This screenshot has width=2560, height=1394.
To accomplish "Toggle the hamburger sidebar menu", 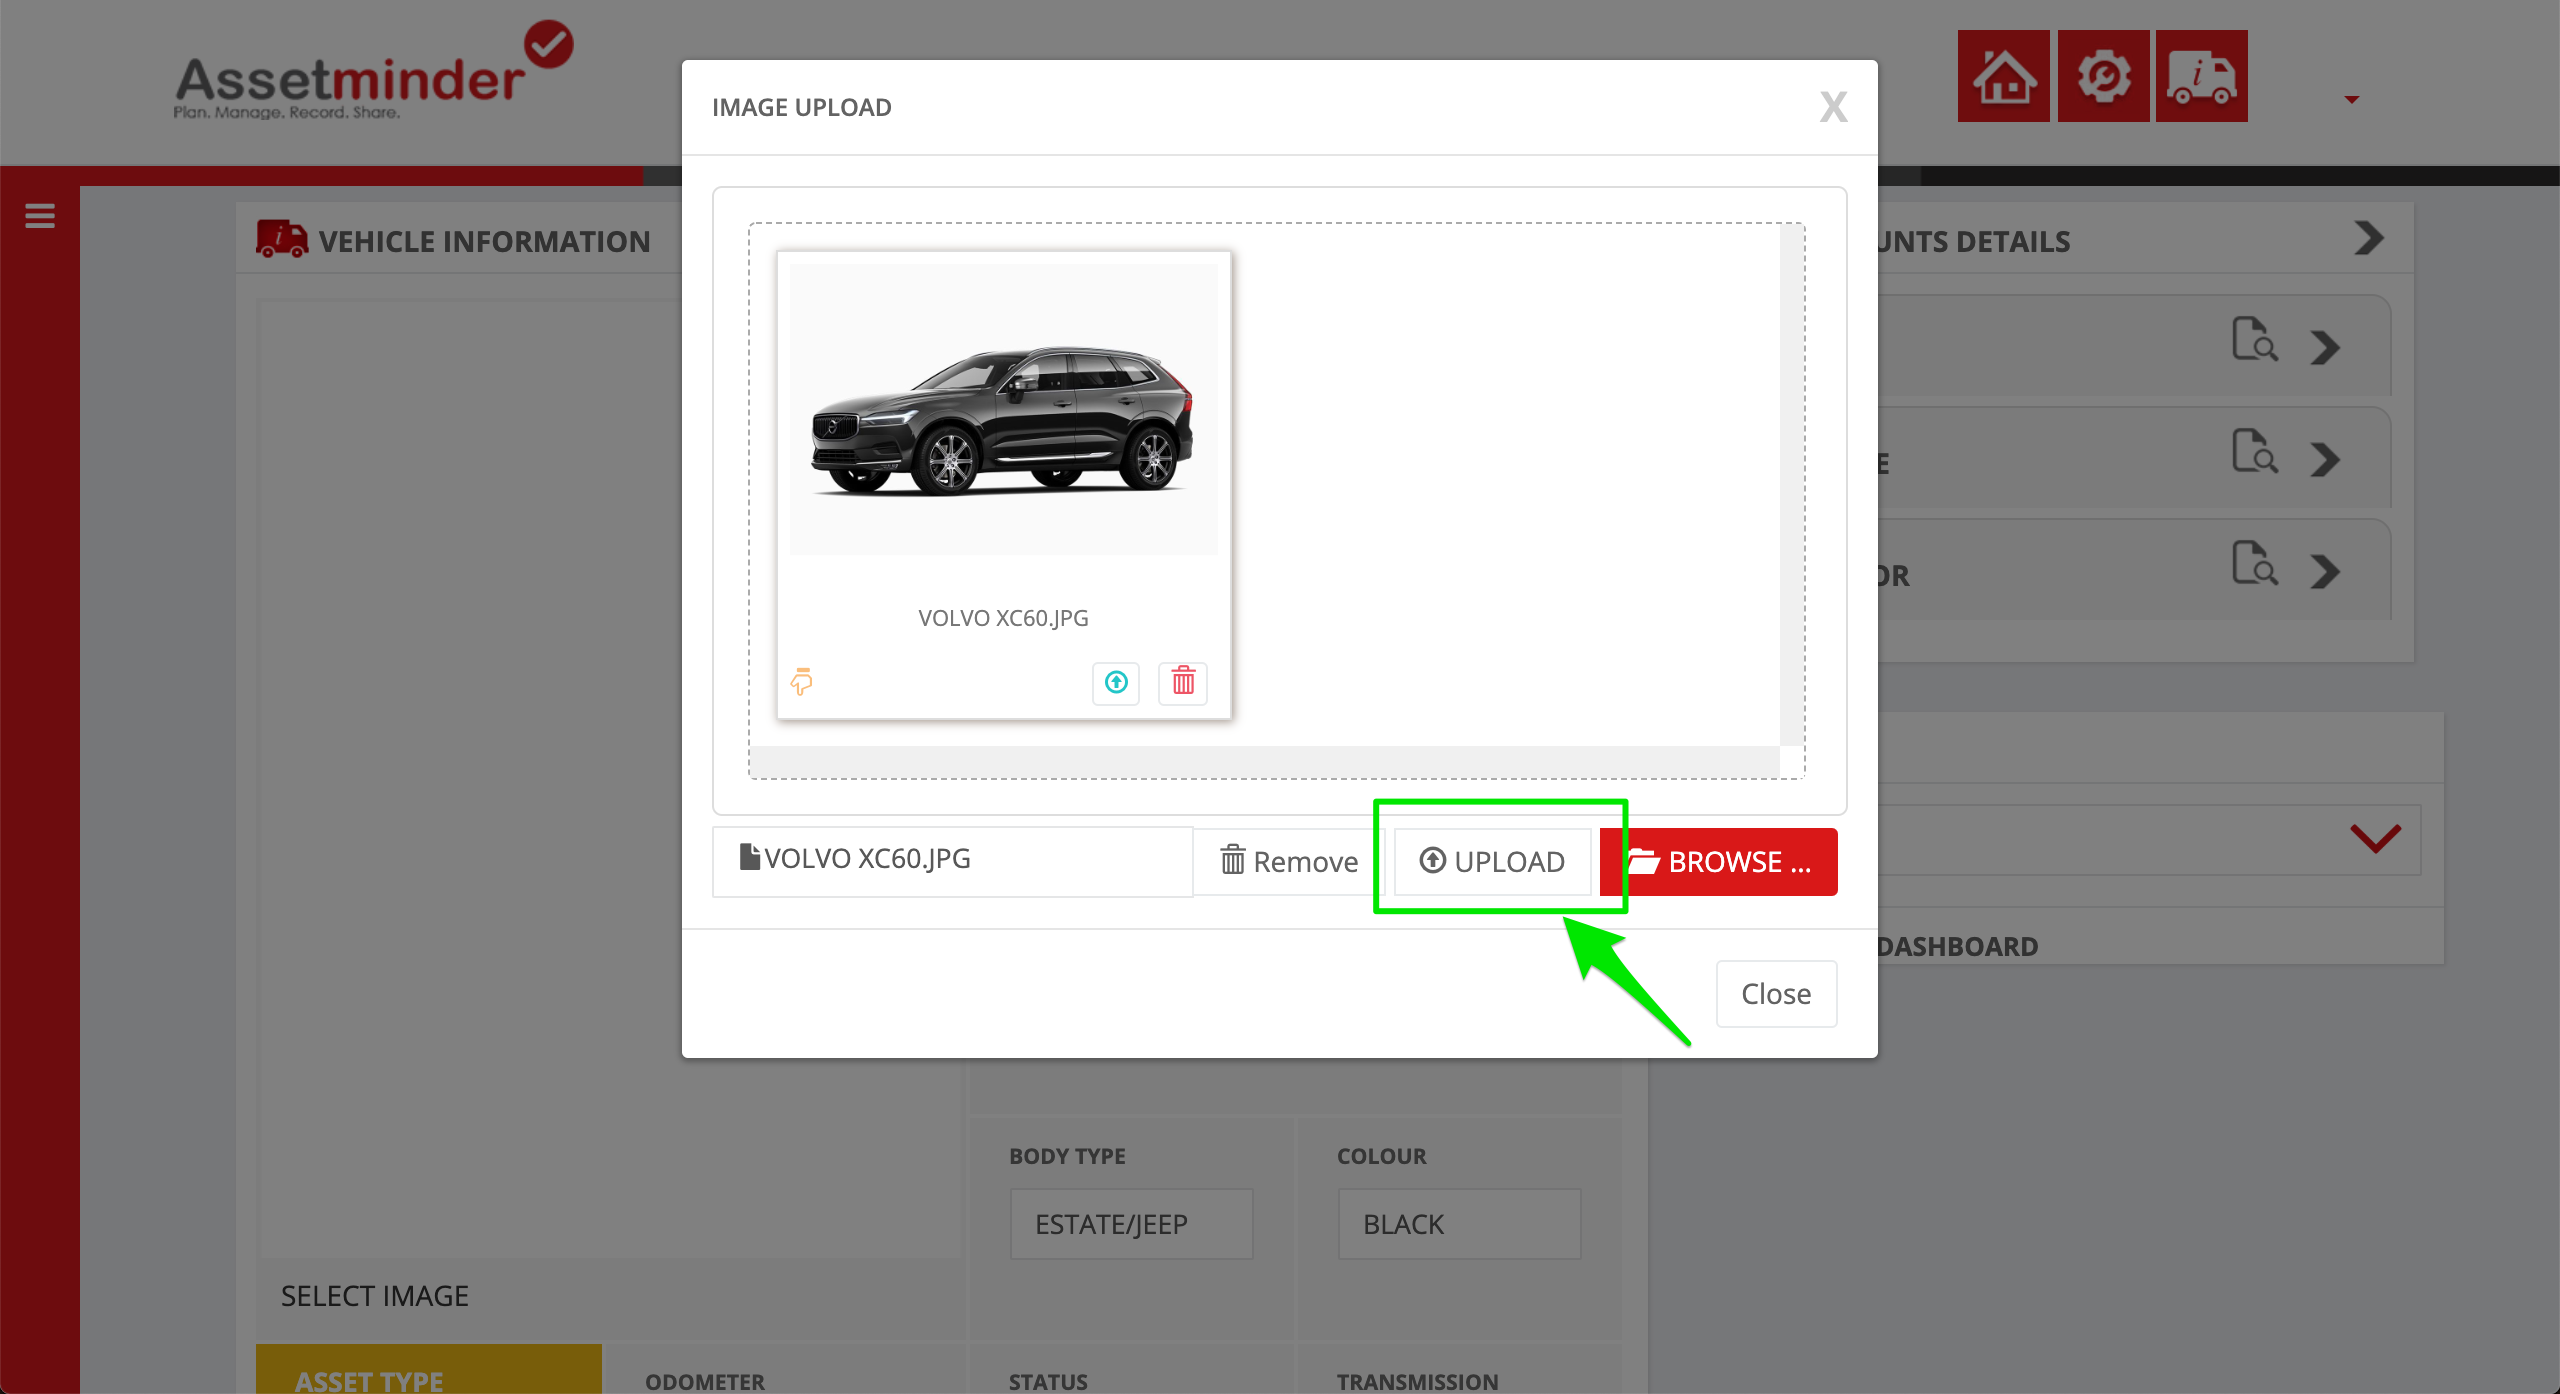I will point(40,215).
